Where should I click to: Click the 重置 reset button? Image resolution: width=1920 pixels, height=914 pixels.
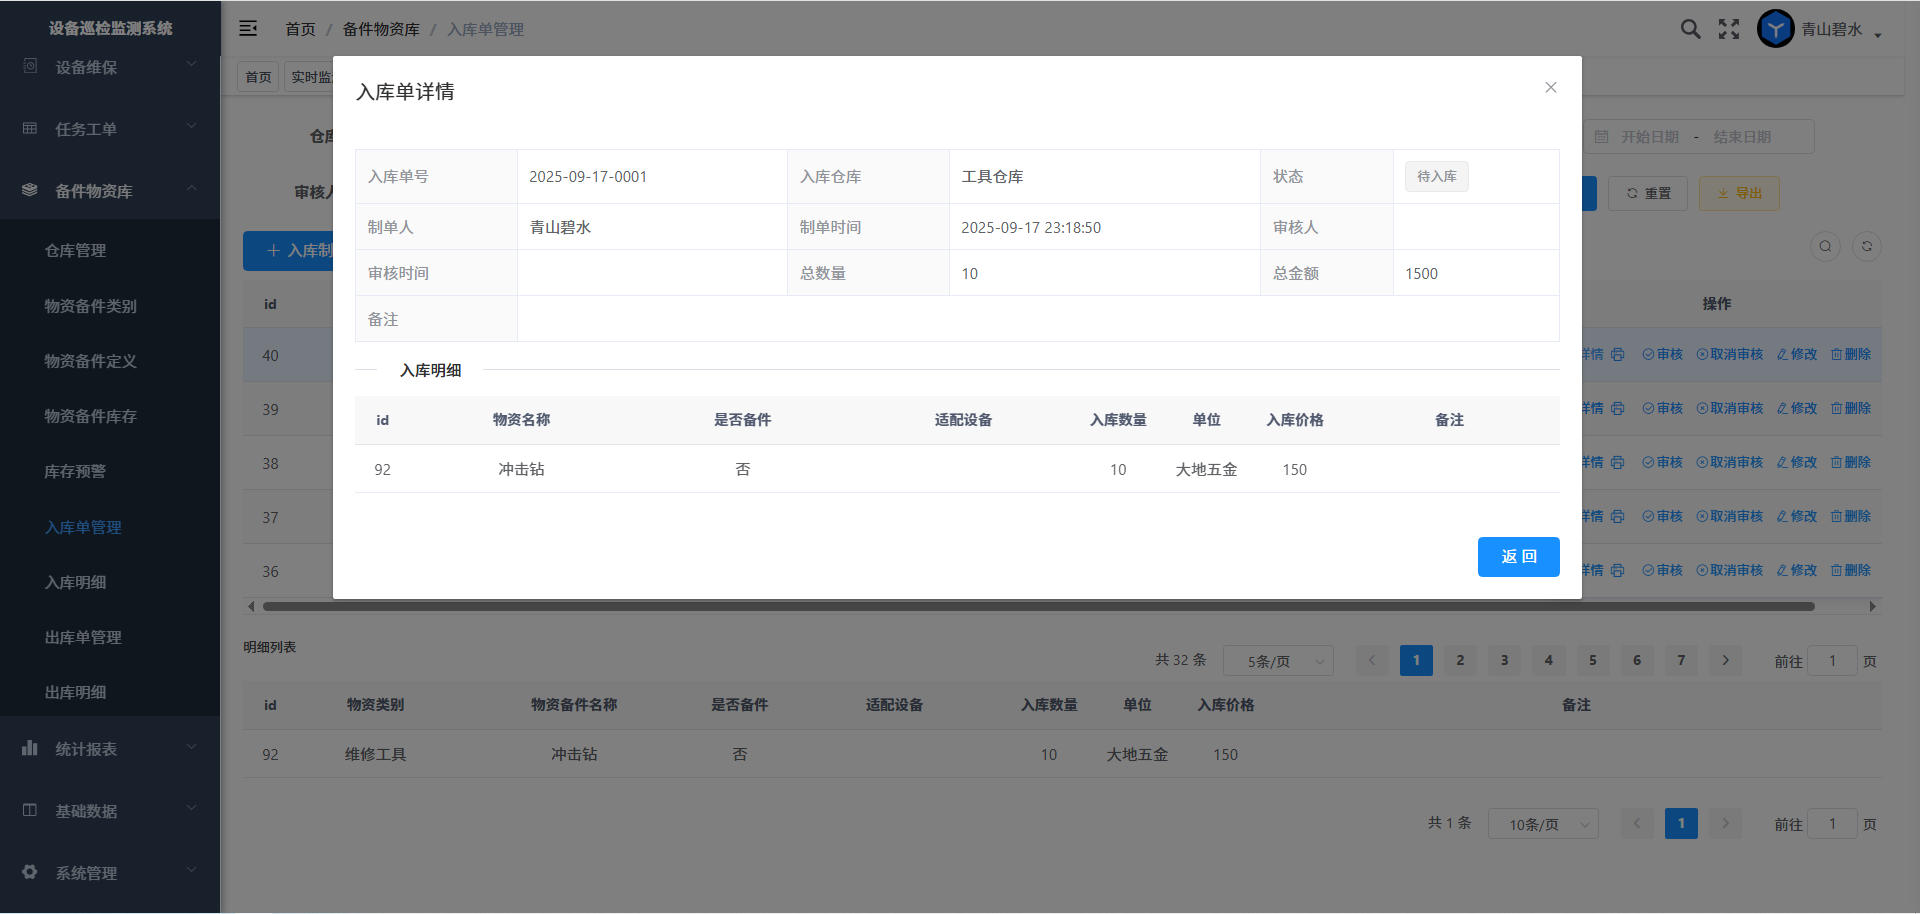(x=1648, y=194)
